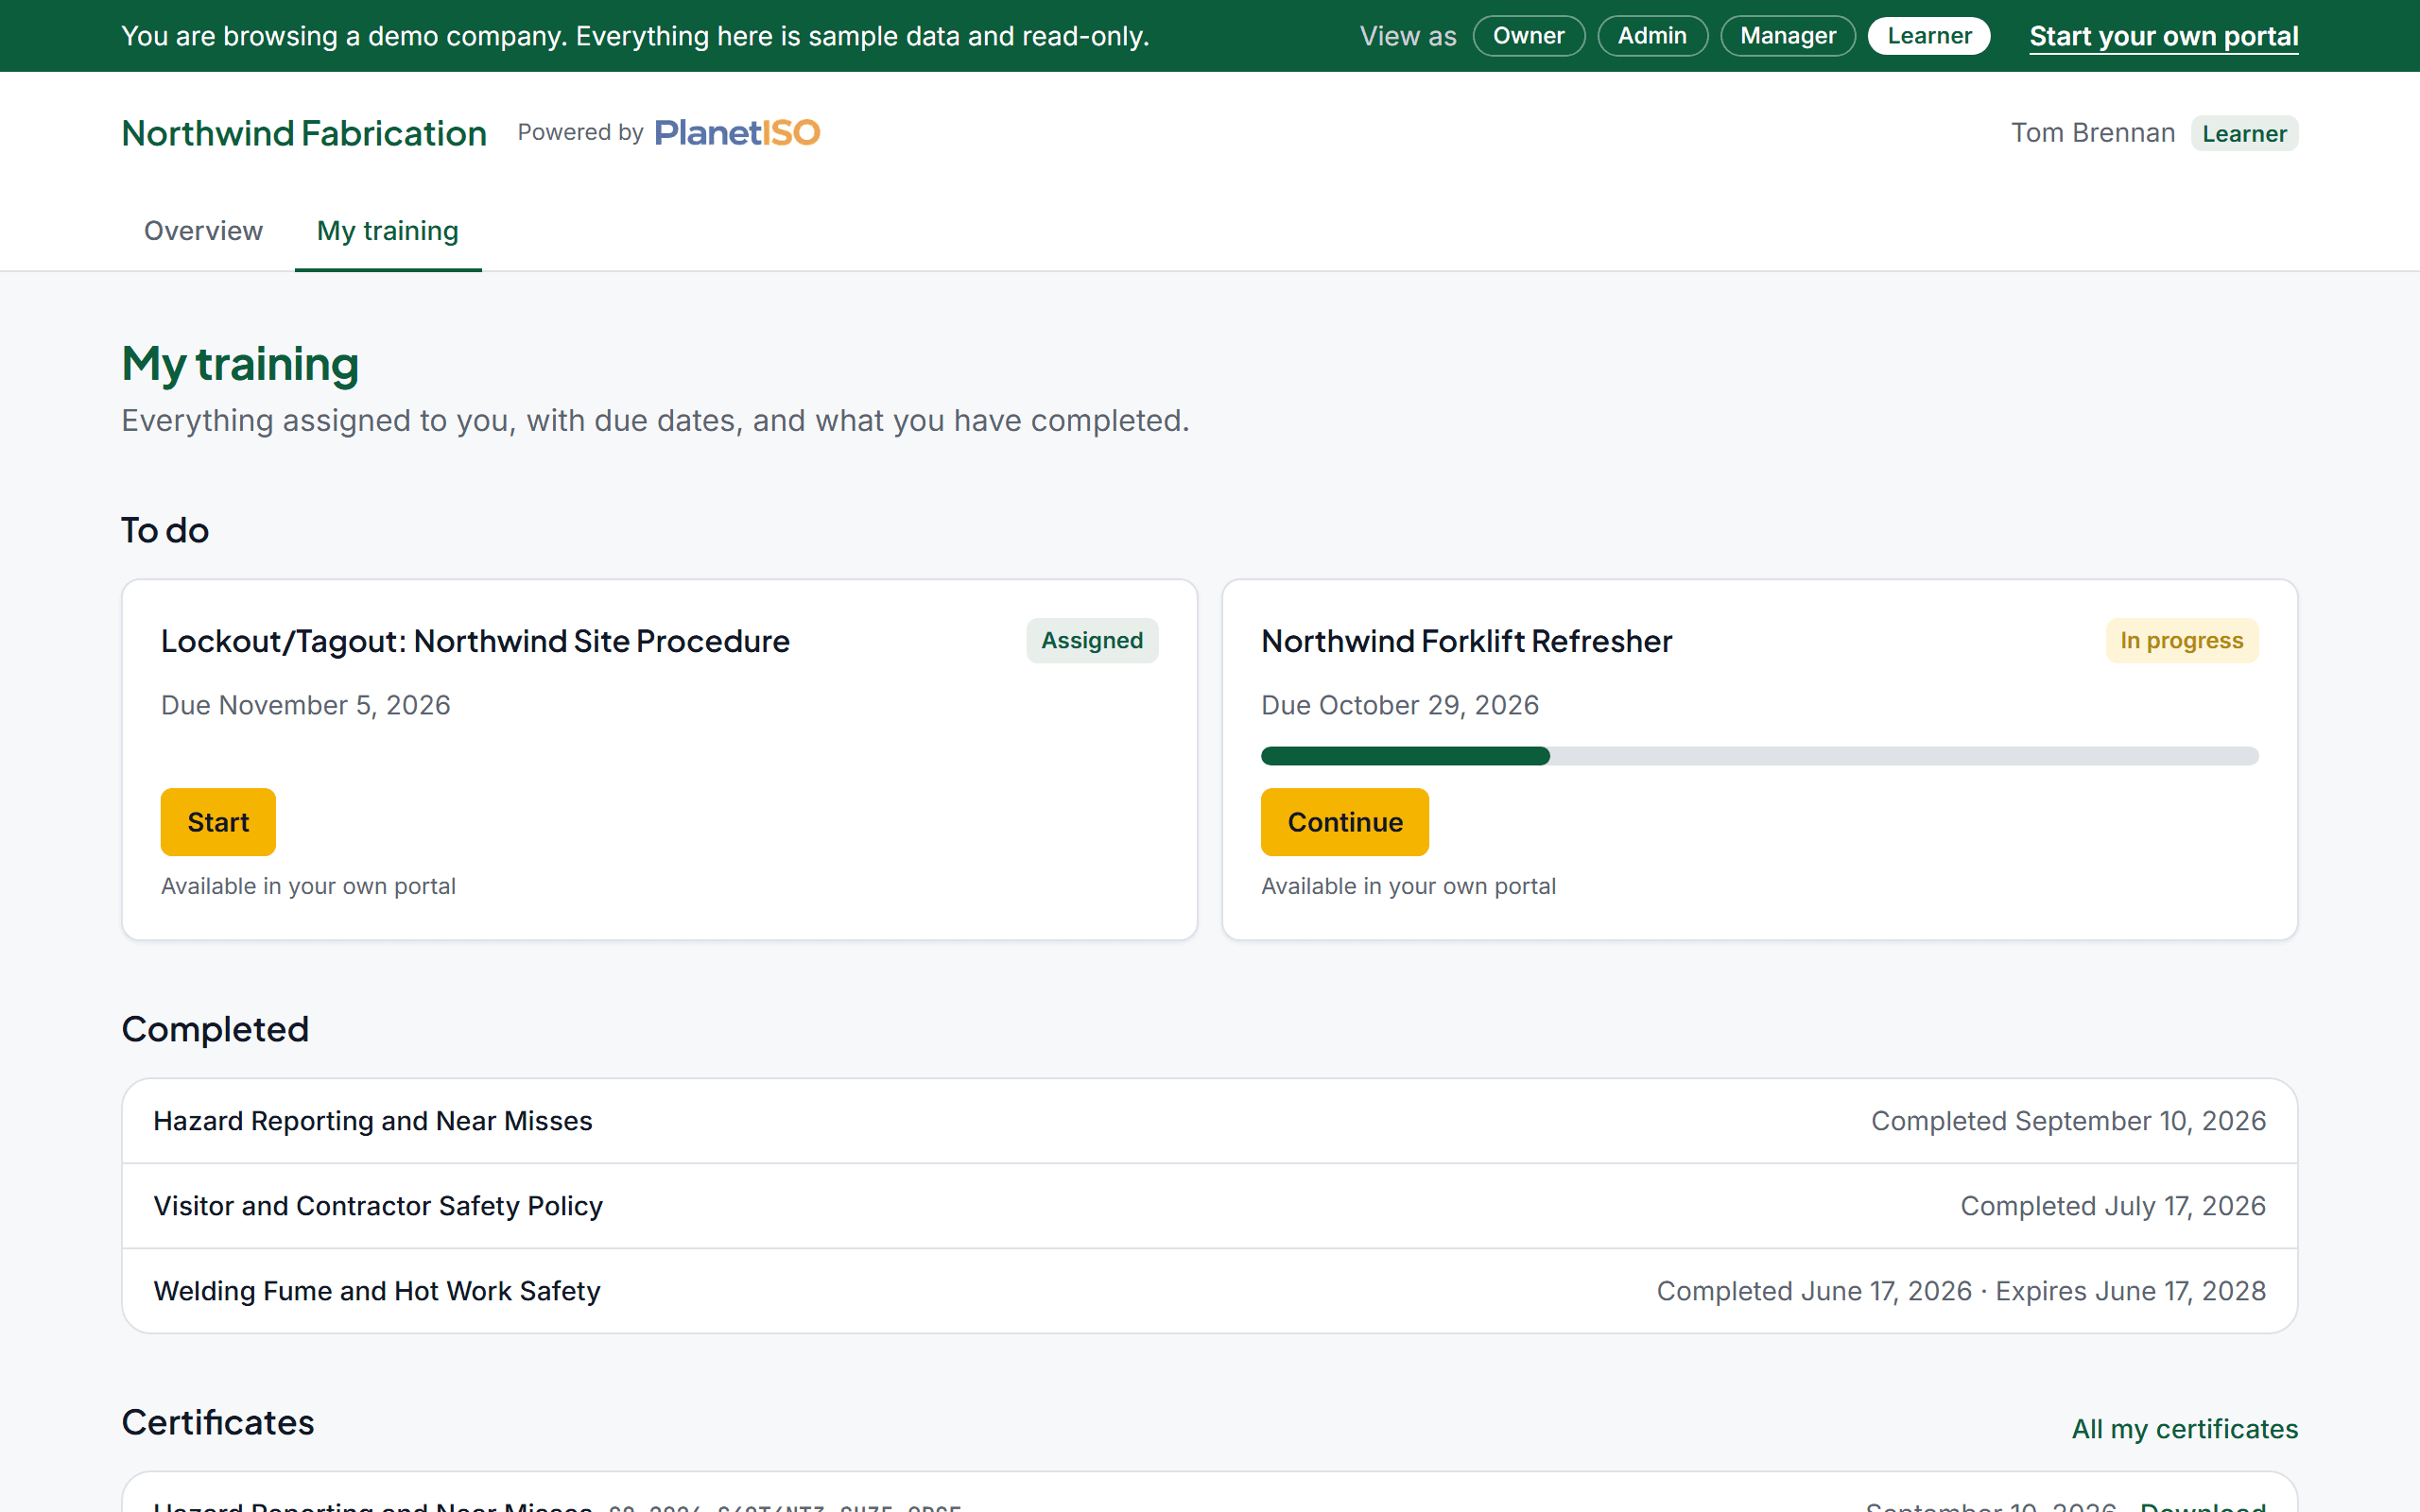The height and width of the screenshot is (1512, 2420).
Task: Continue the Northwind Forklift Refresher
Action: click(x=1345, y=822)
